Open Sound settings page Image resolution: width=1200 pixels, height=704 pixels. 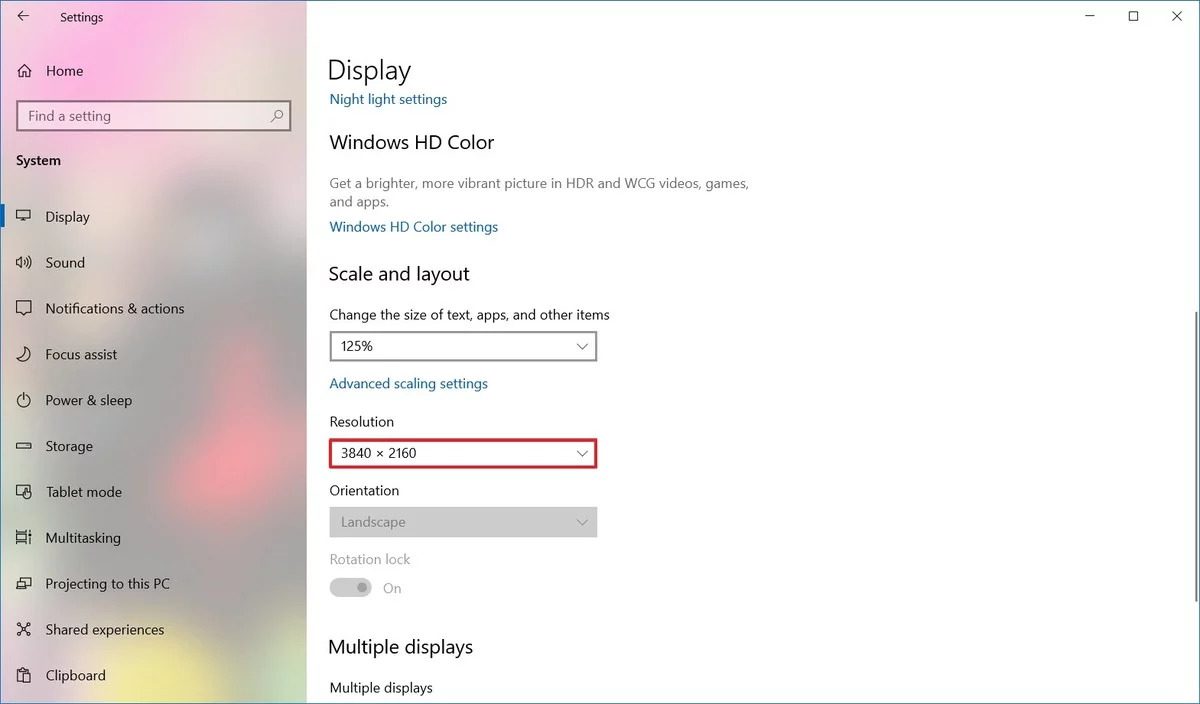pos(153,263)
